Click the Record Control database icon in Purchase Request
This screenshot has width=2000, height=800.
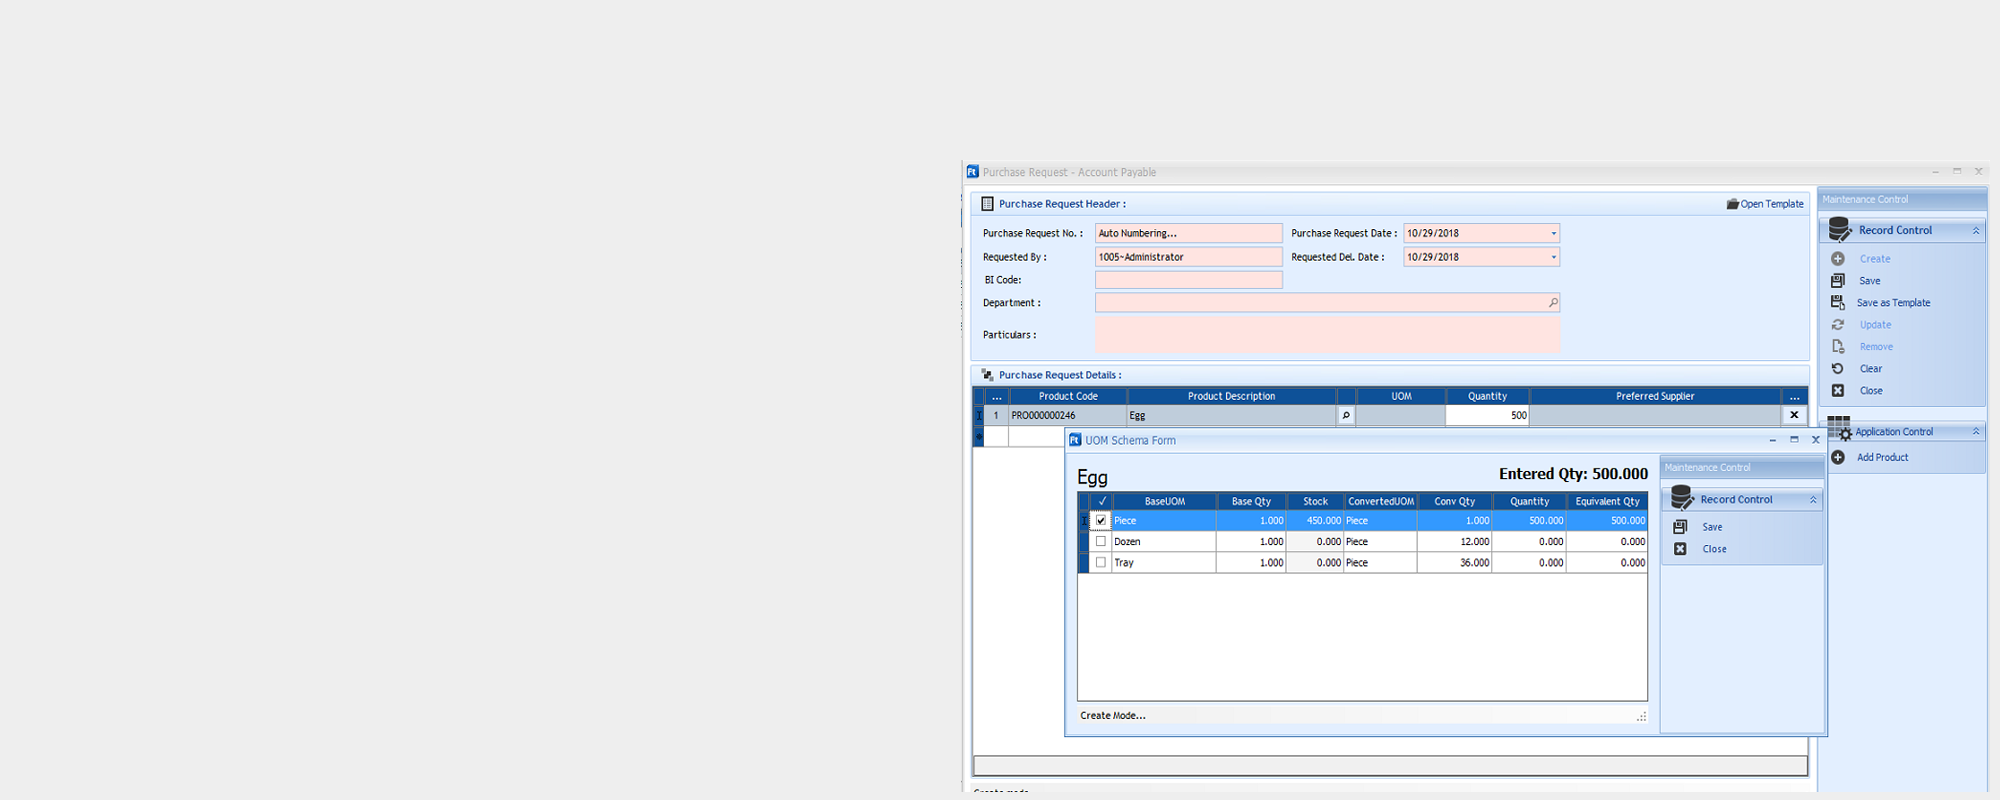tap(1840, 230)
